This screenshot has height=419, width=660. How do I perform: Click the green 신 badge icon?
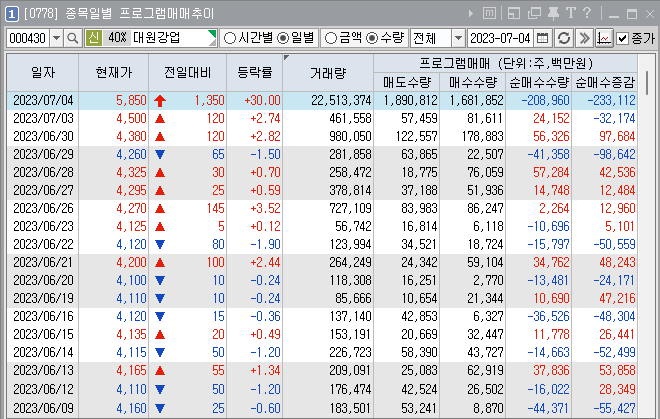pyautogui.click(x=93, y=38)
